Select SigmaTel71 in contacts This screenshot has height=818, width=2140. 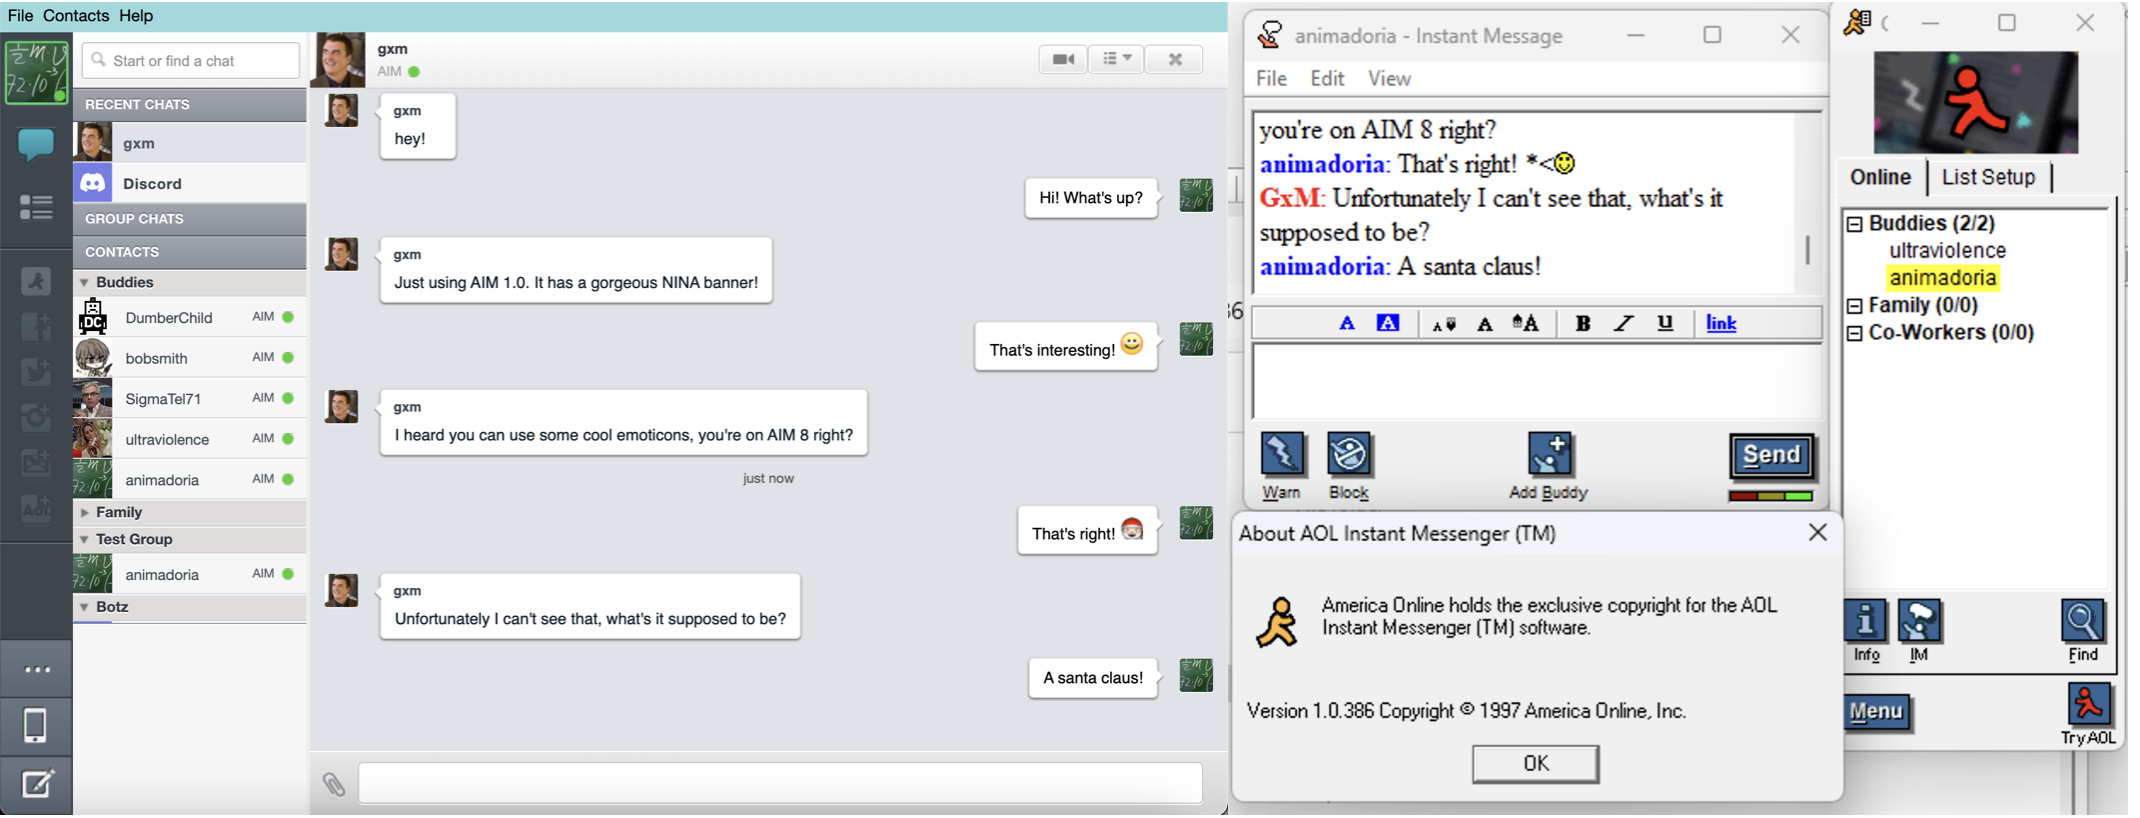click(x=190, y=398)
